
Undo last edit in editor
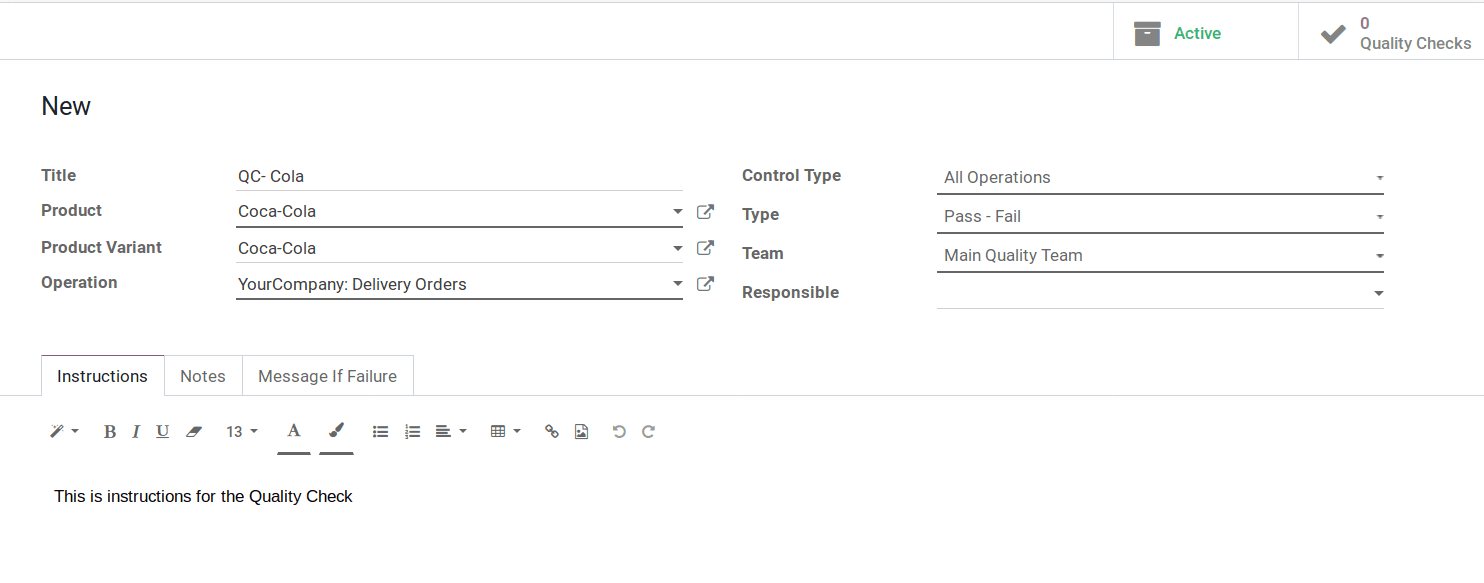click(619, 432)
